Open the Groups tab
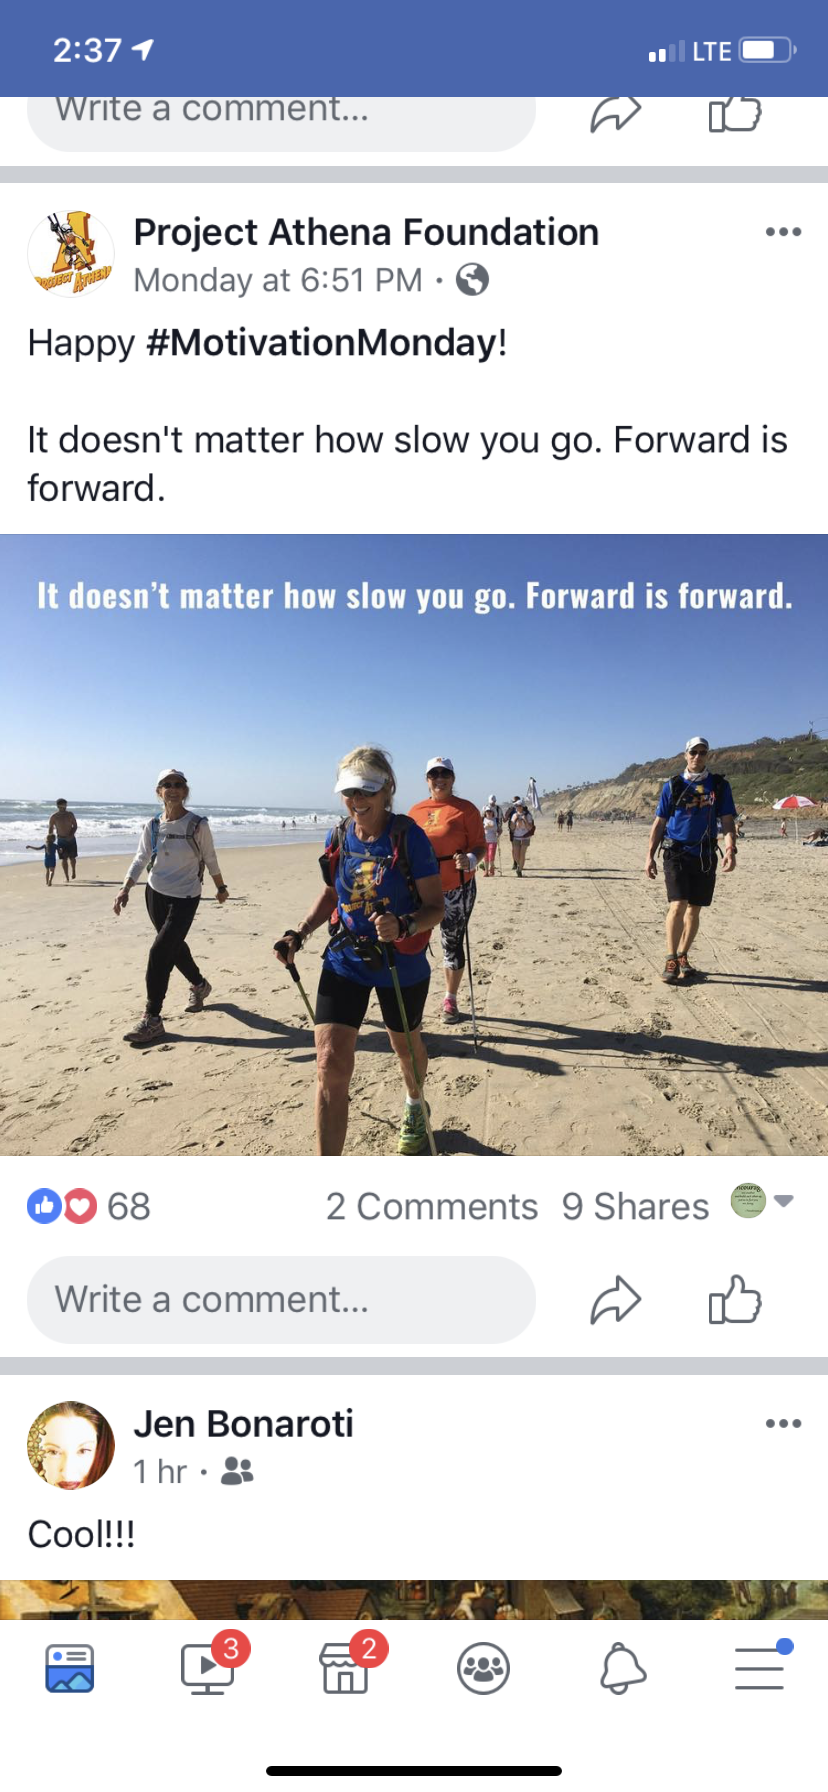The width and height of the screenshot is (828, 1792). point(484,1668)
